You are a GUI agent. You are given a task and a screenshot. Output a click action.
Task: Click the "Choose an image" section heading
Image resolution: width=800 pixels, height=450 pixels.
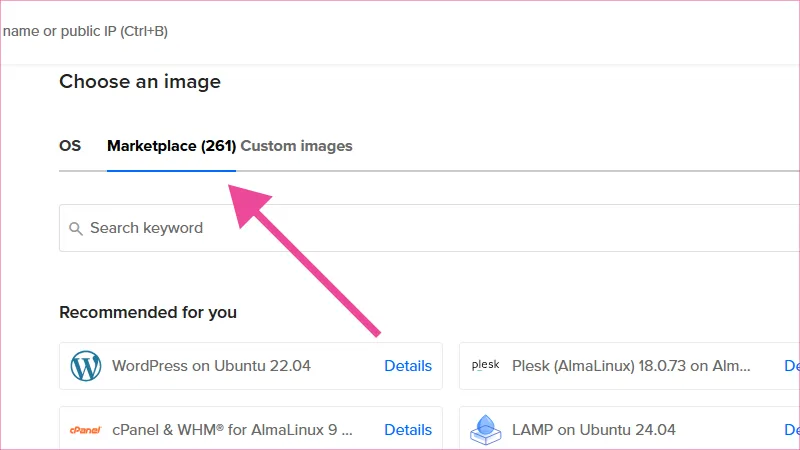coord(140,82)
